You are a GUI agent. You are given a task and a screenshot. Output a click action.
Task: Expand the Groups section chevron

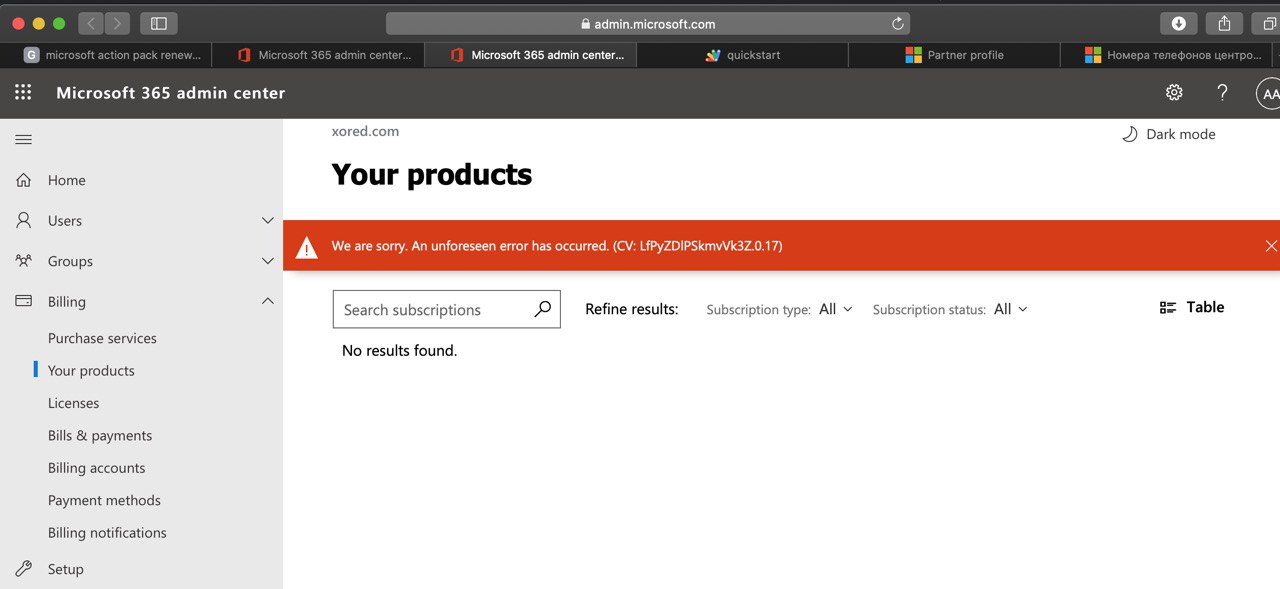pos(267,261)
